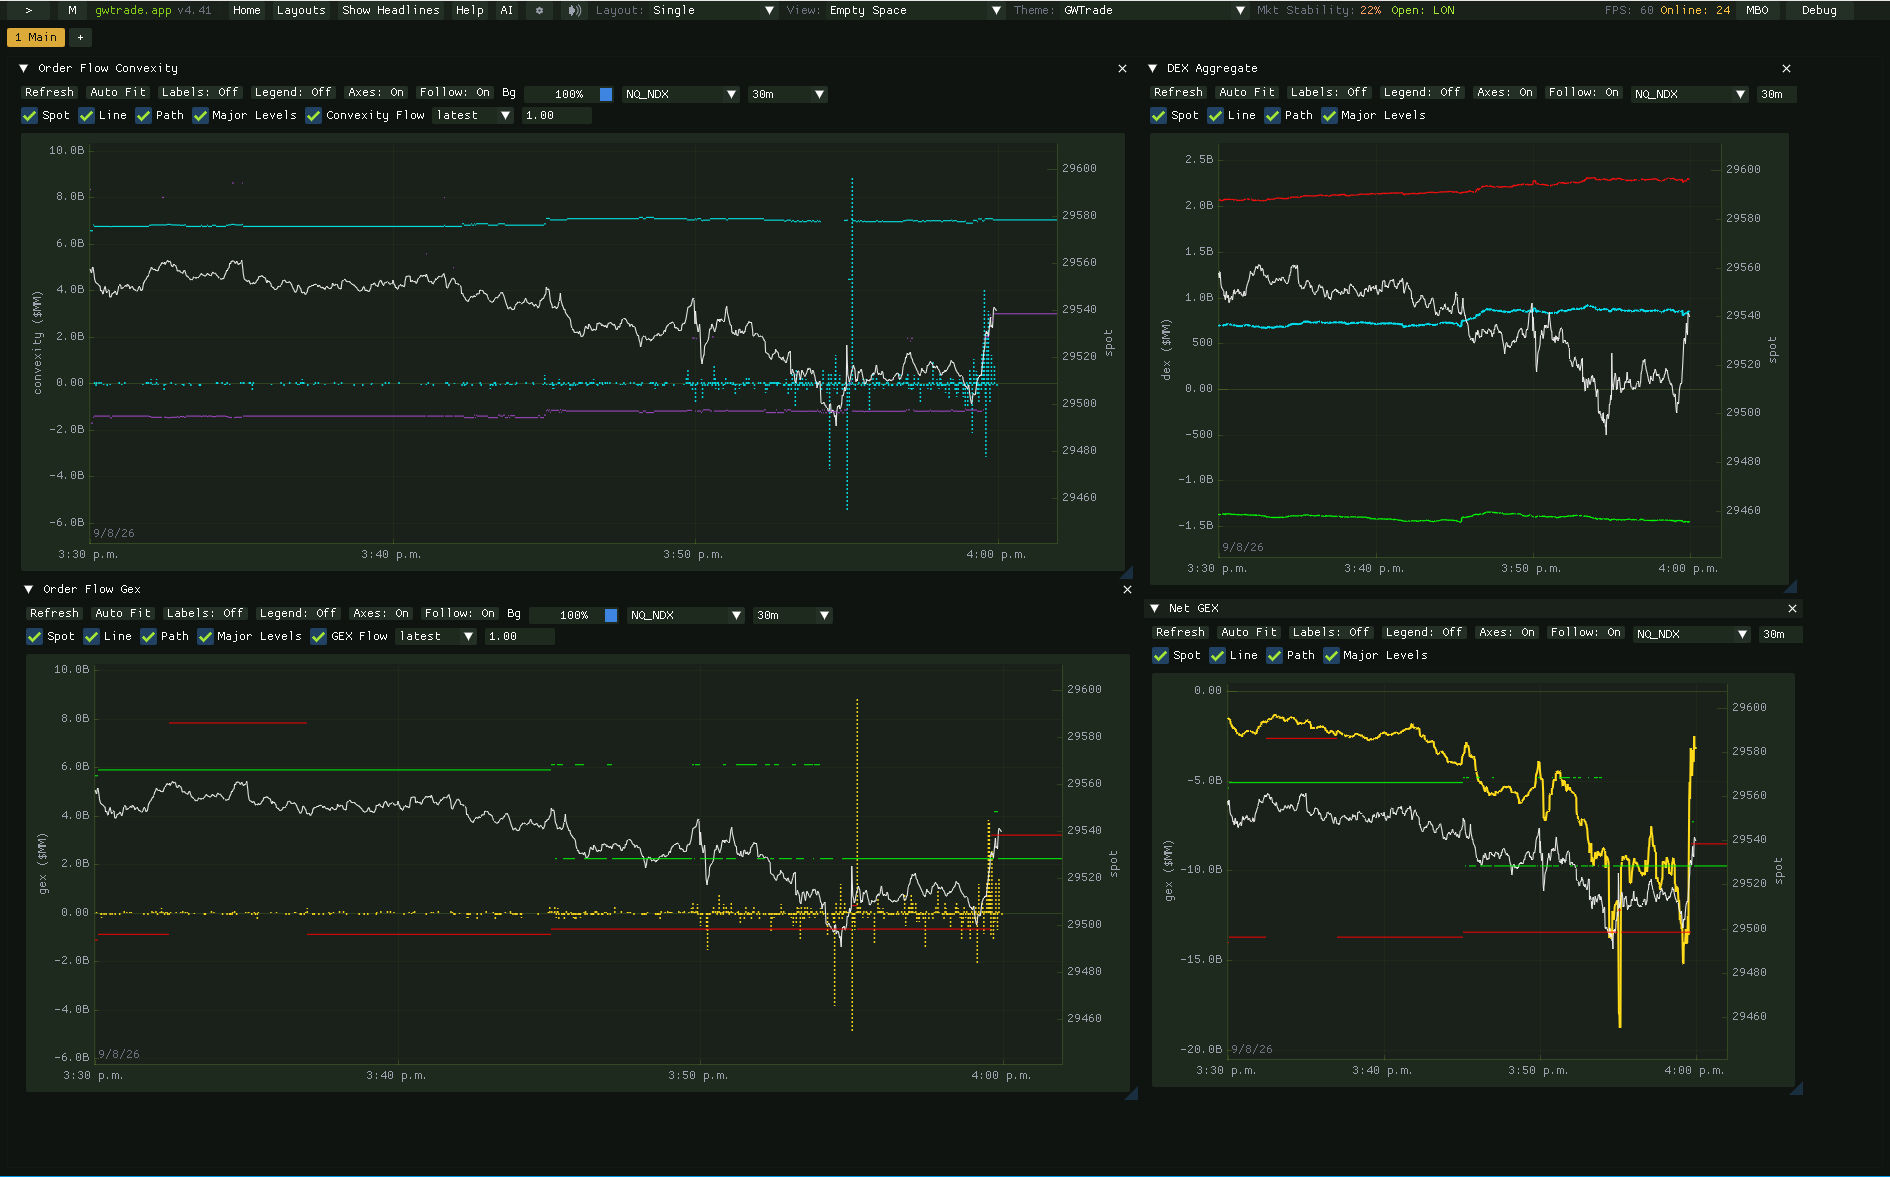Add a new tab with the '+' button
The height and width of the screenshot is (1177, 1890).
point(80,37)
